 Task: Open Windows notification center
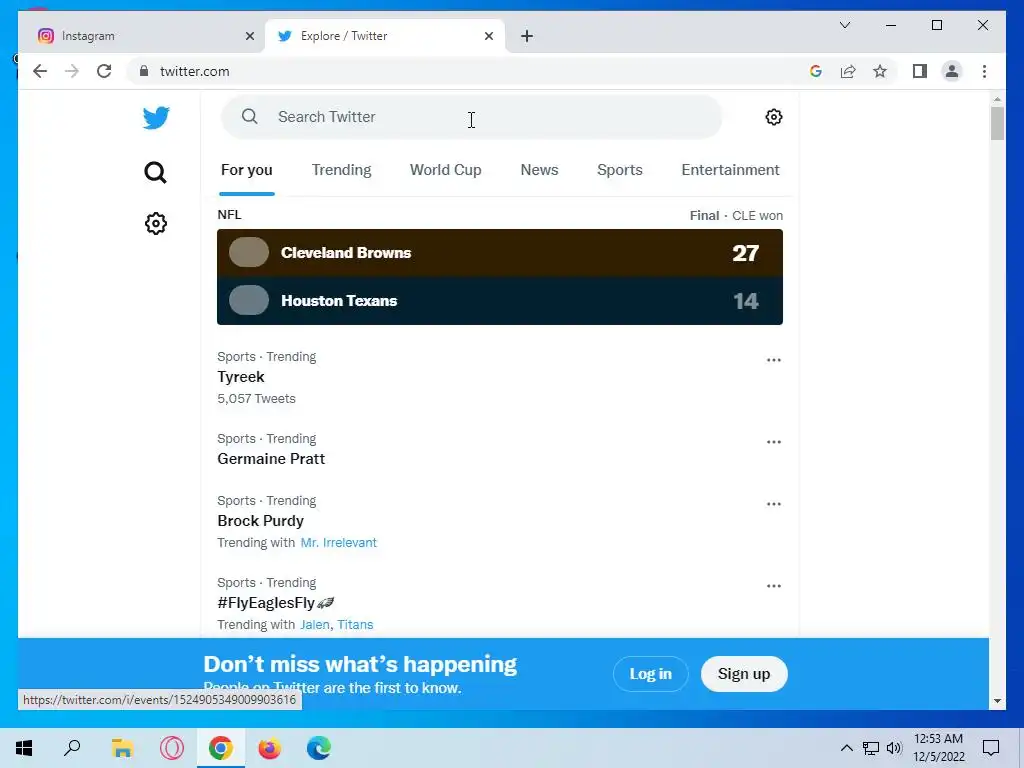pos(991,748)
